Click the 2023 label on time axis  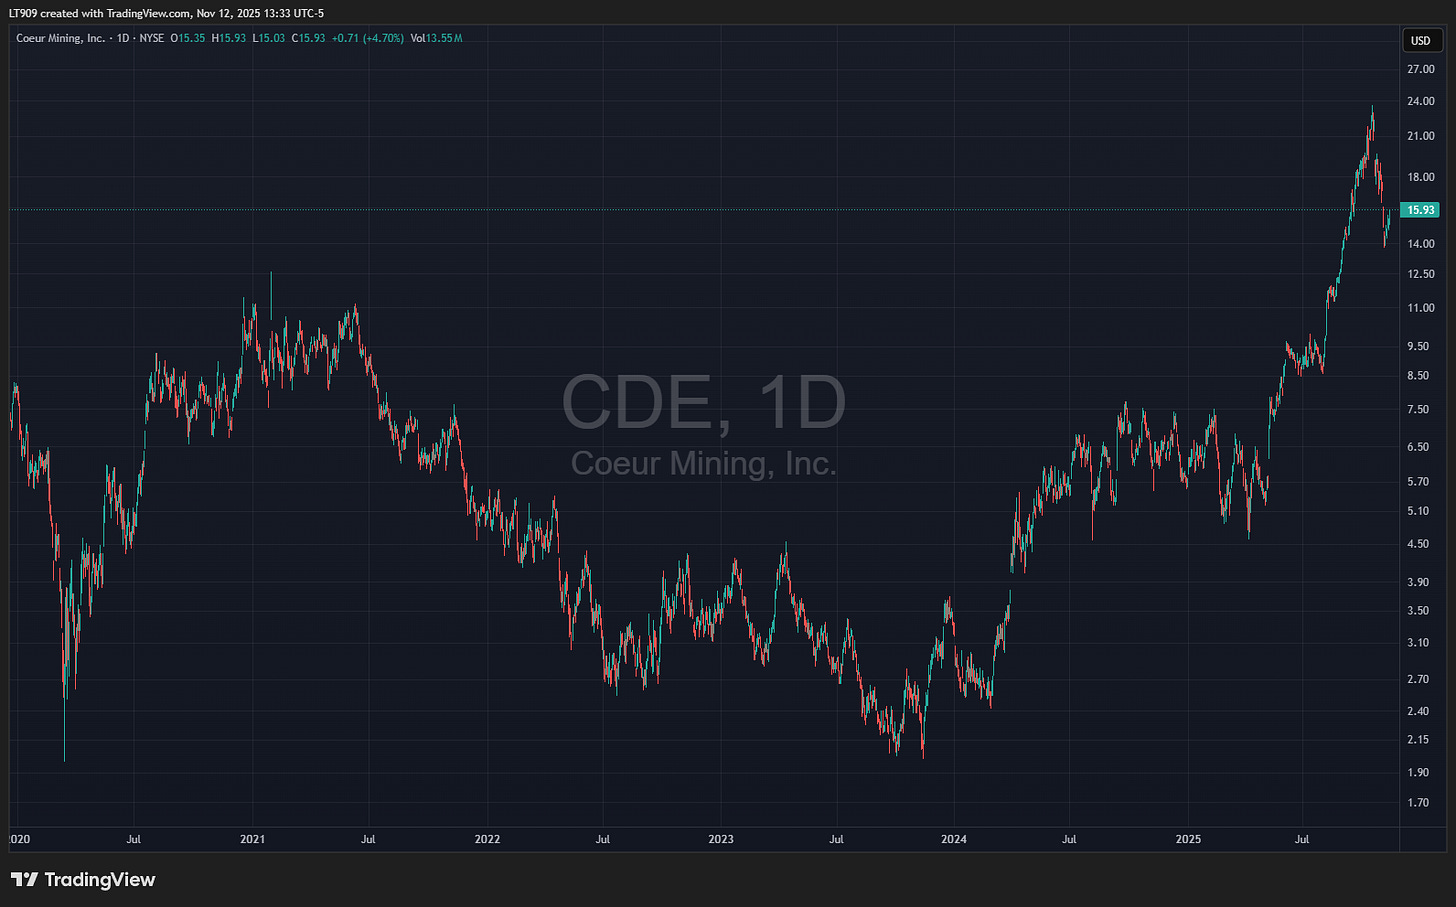720,839
